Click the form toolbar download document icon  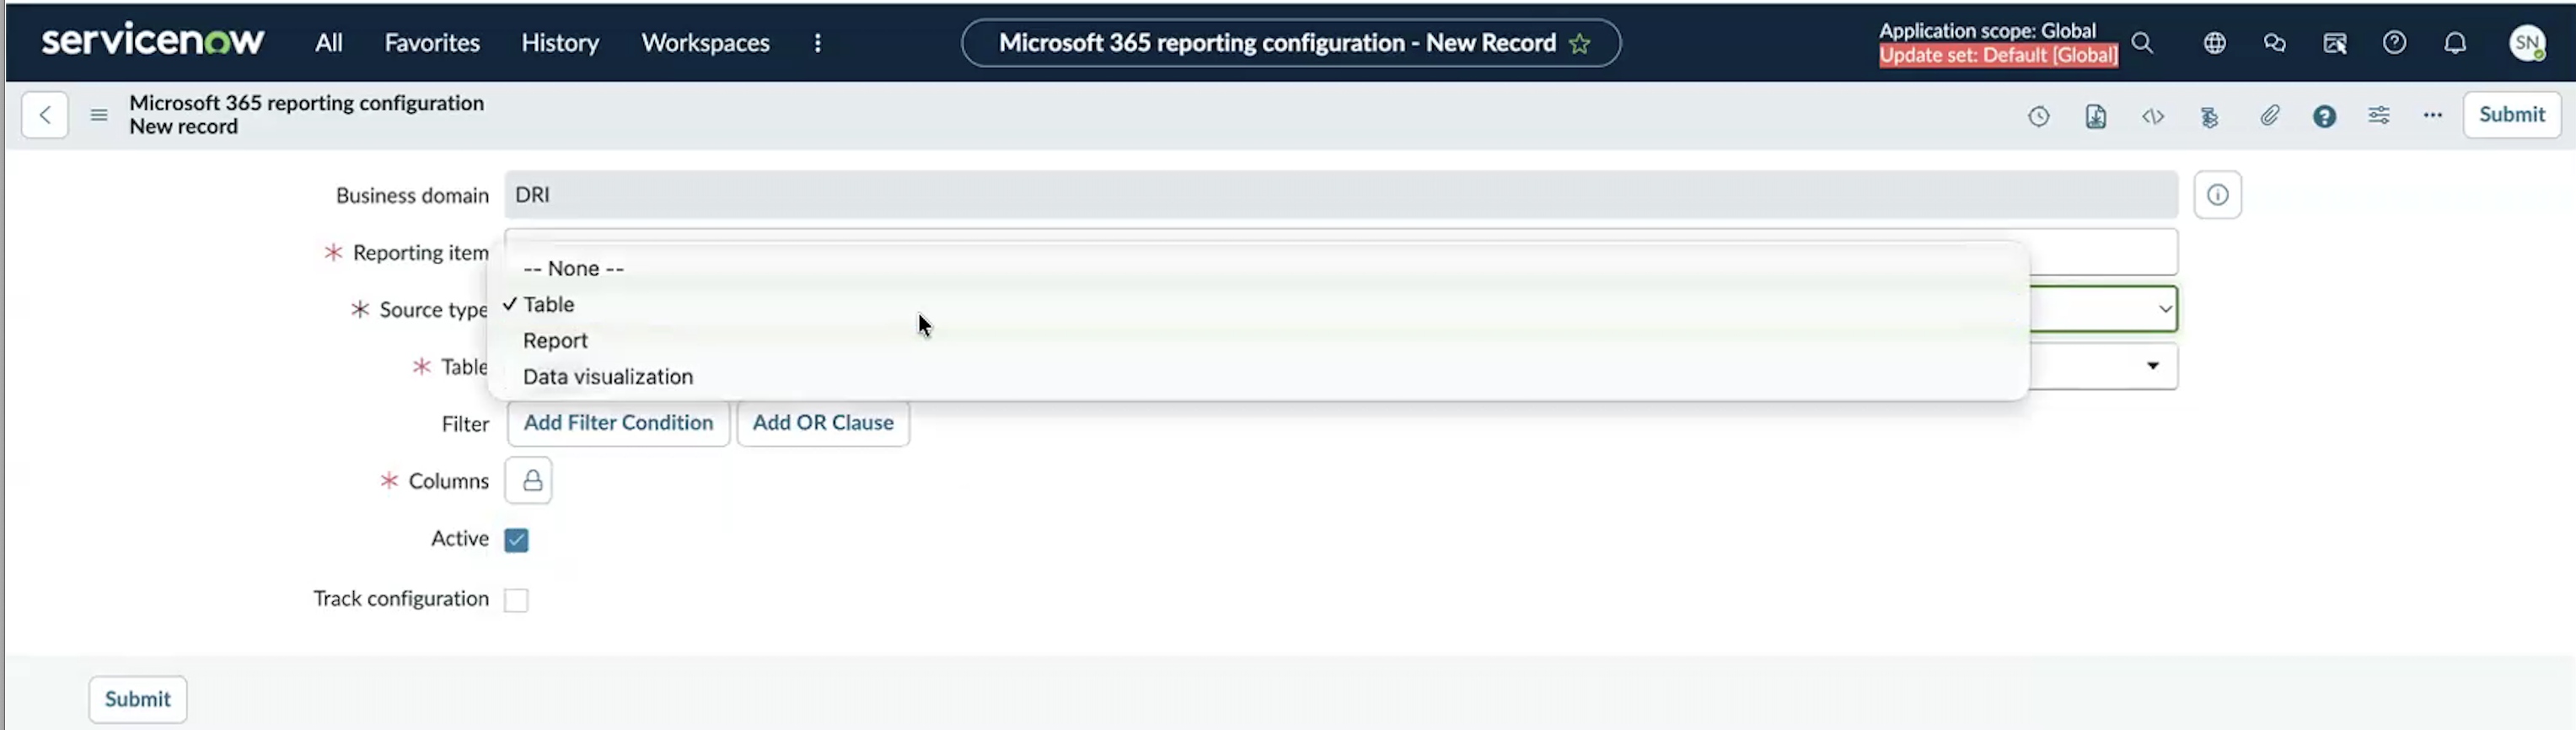(x=2096, y=116)
